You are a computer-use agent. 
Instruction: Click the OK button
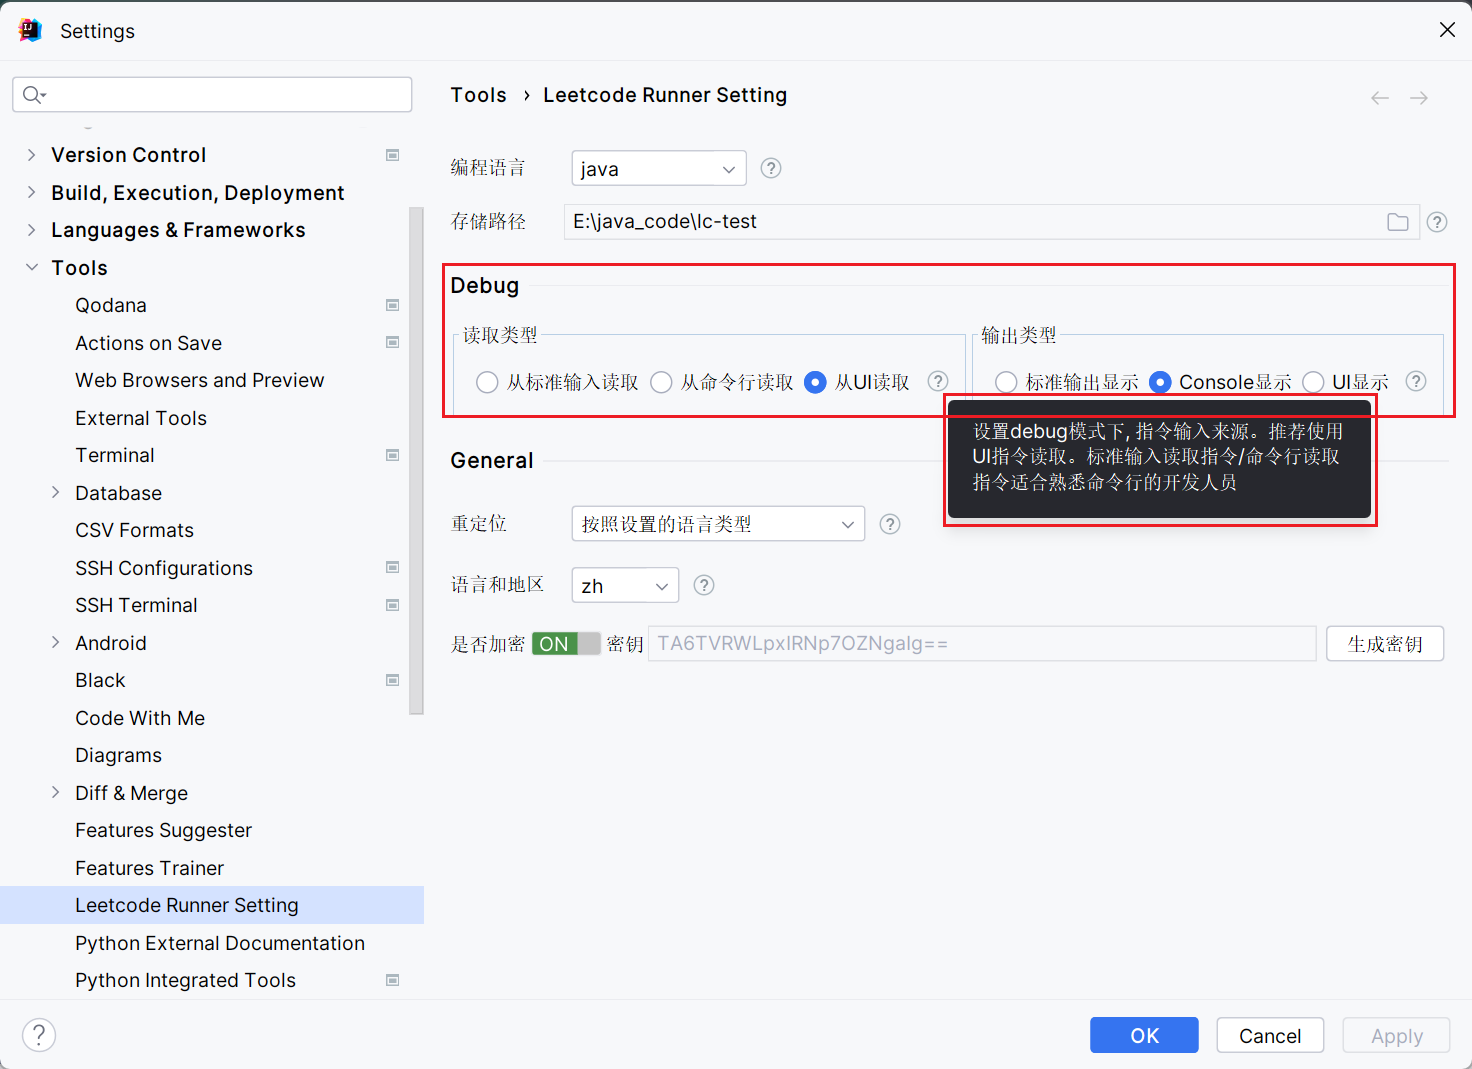tap(1144, 1035)
